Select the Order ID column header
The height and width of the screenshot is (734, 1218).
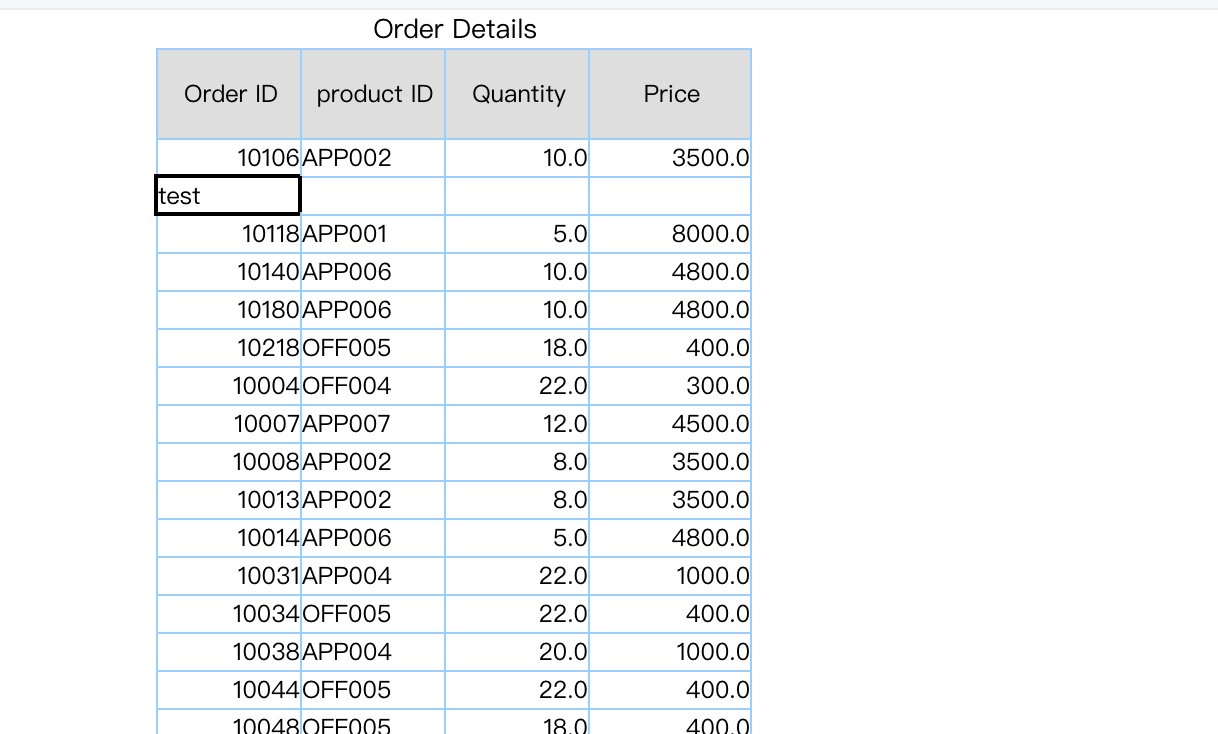[230, 94]
